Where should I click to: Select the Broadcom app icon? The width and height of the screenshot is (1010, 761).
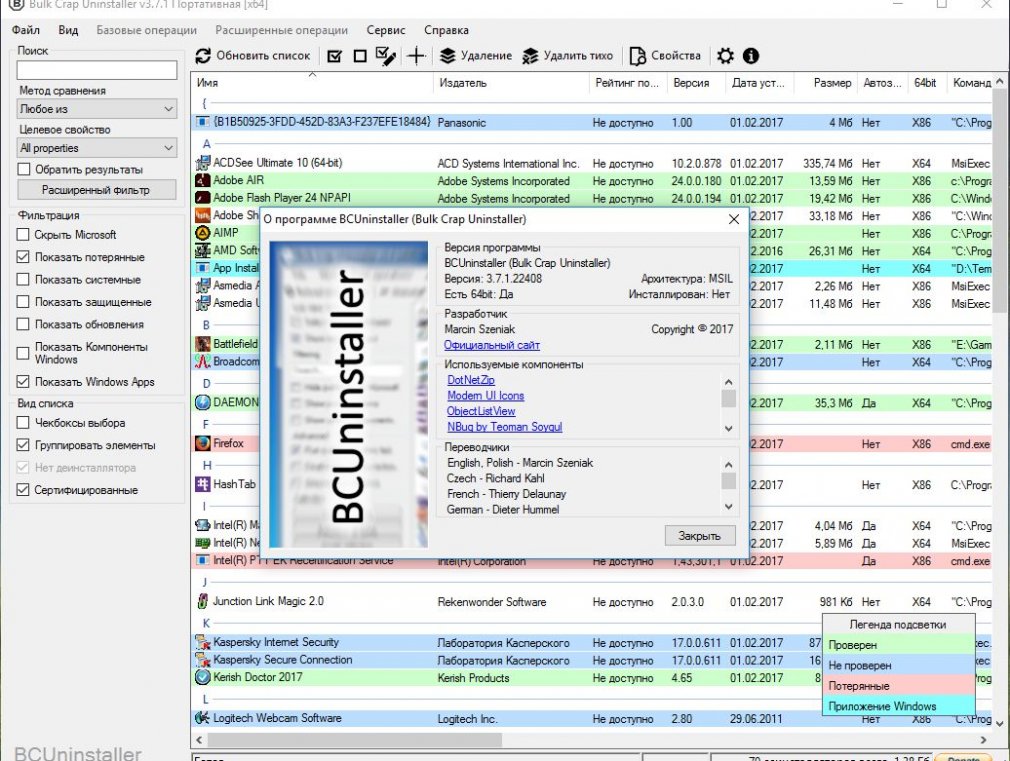(203, 361)
